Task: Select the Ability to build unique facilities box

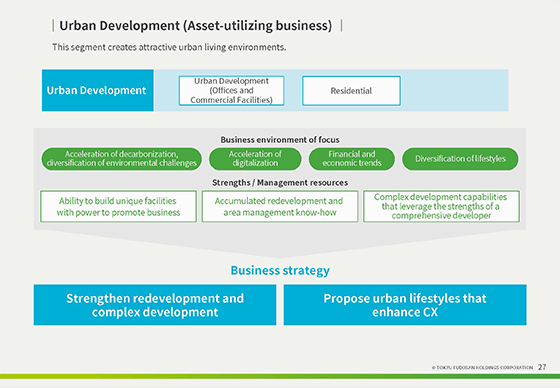Action: coord(118,207)
